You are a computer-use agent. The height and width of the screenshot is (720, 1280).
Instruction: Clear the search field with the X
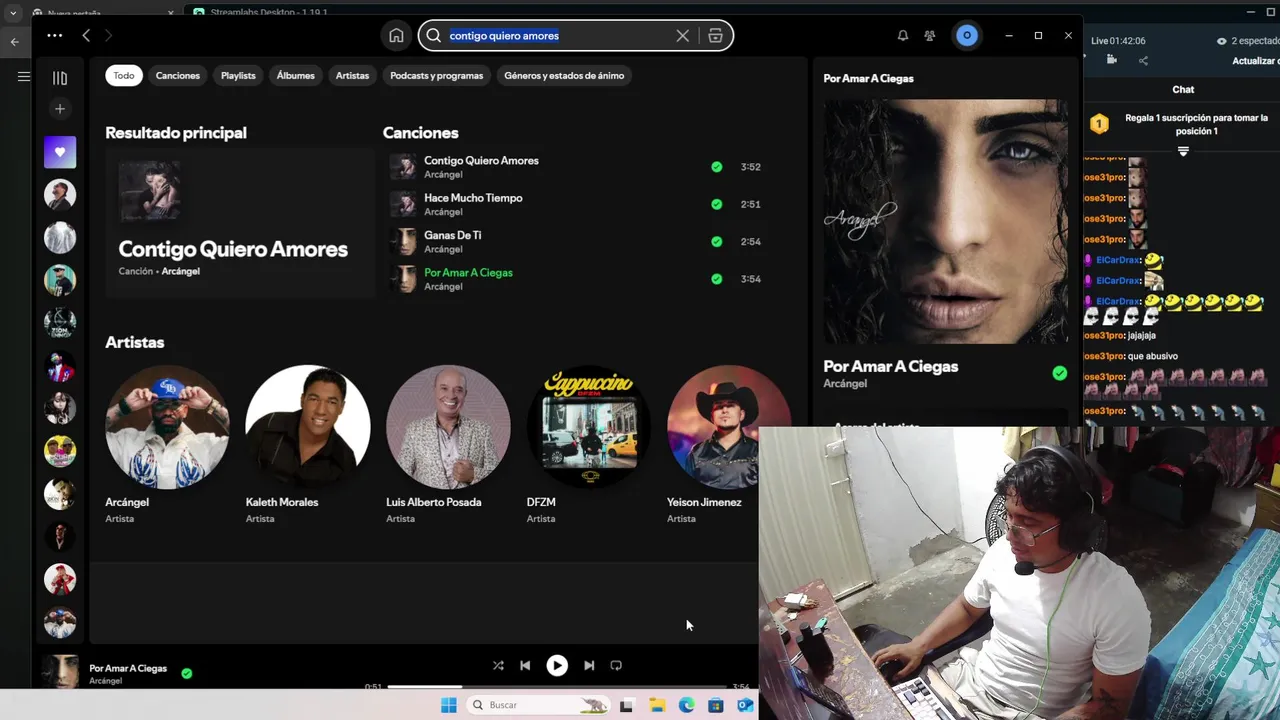point(682,36)
